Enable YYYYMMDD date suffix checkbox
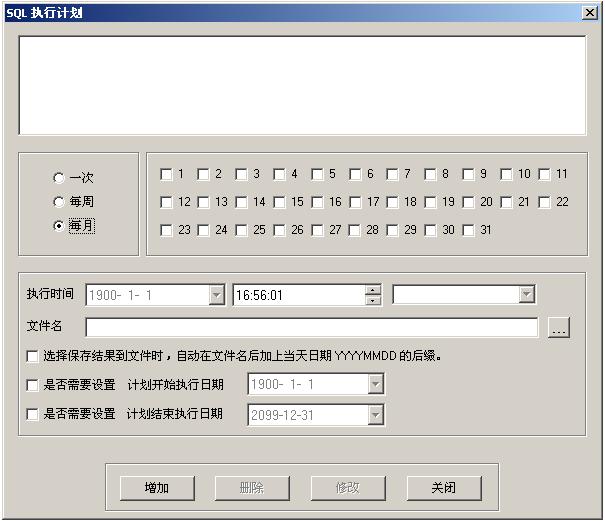This screenshot has width=605, height=521. click(32, 356)
